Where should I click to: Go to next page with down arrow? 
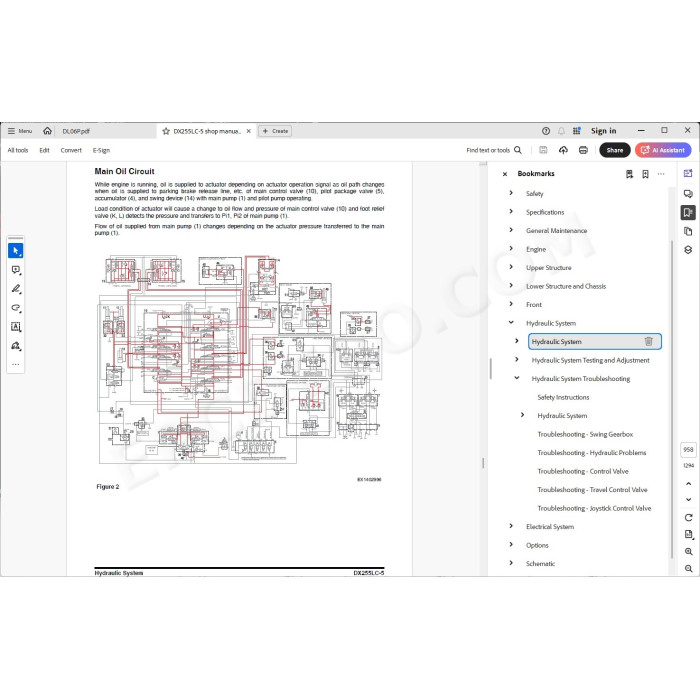pyautogui.click(x=688, y=500)
